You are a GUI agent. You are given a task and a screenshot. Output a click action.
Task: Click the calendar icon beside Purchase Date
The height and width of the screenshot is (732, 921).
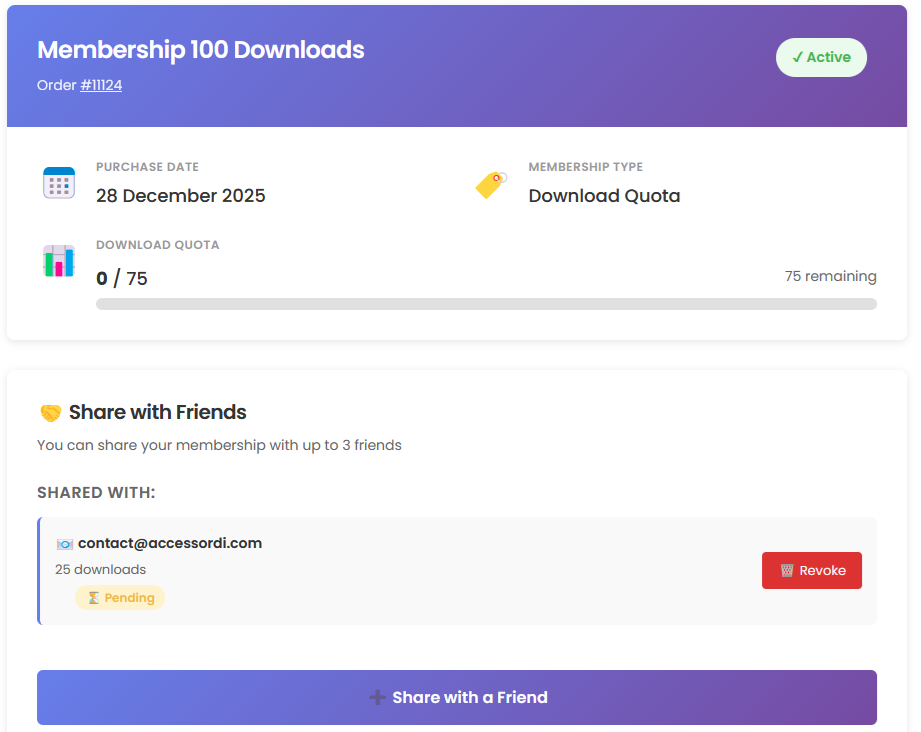point(59,183)
